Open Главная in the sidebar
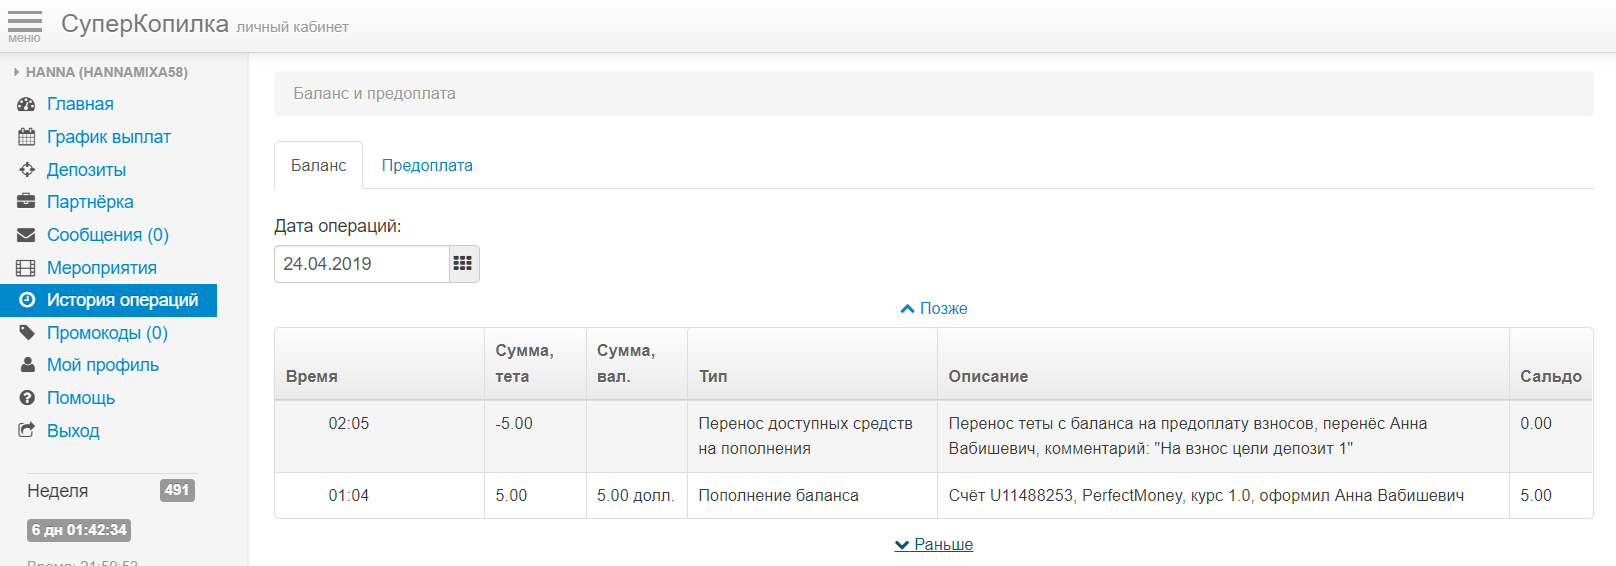 tap(80, 104)
